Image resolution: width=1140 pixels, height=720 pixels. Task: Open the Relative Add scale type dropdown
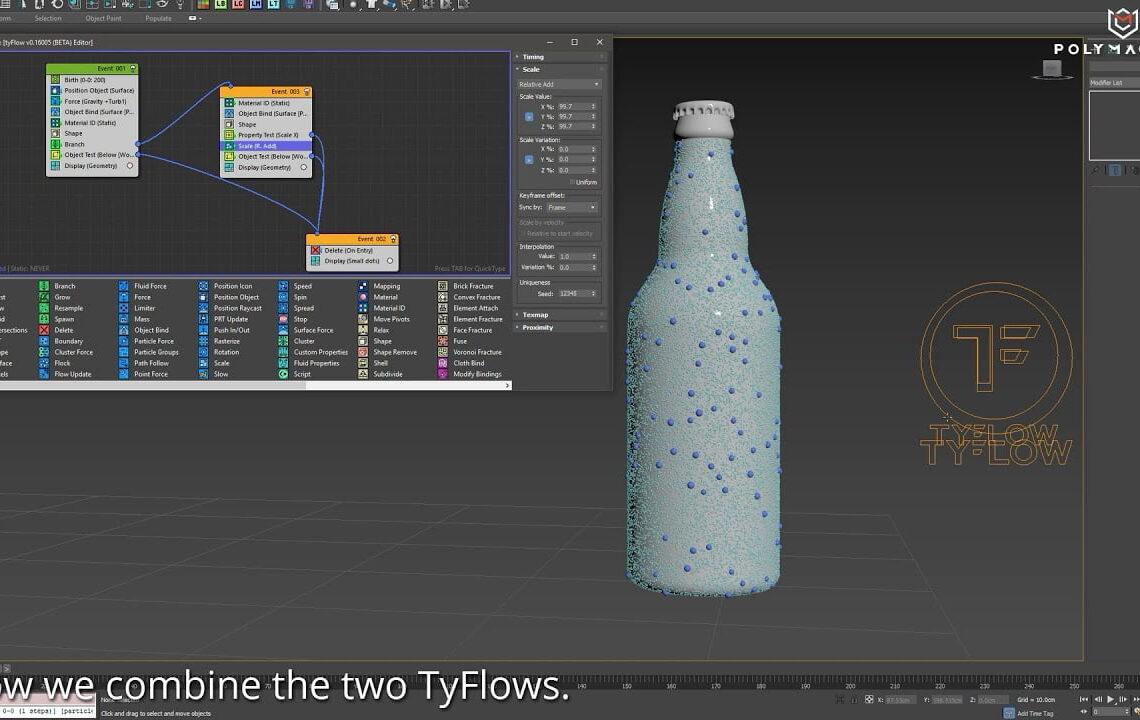(x=558, y=84)
